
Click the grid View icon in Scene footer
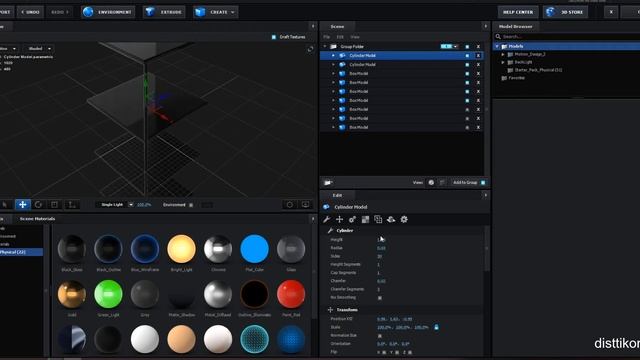pyautogui.click(x=442, y=182)
